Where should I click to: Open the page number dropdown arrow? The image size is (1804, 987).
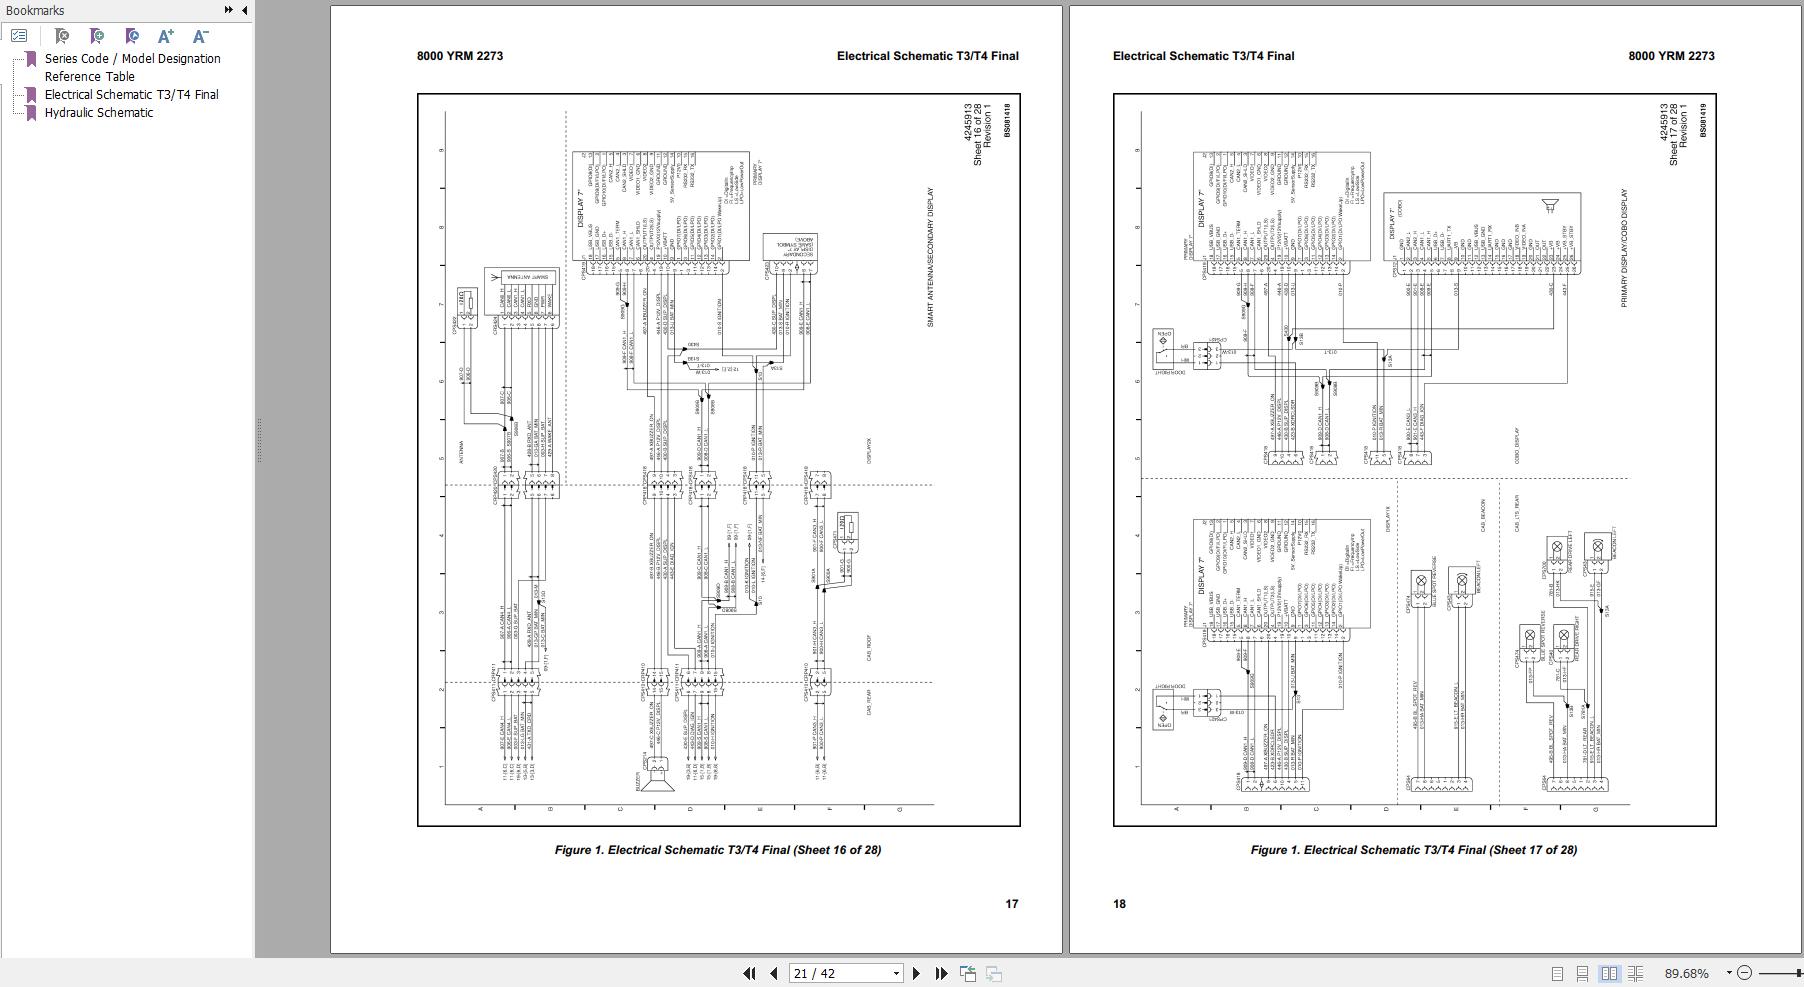896,973
